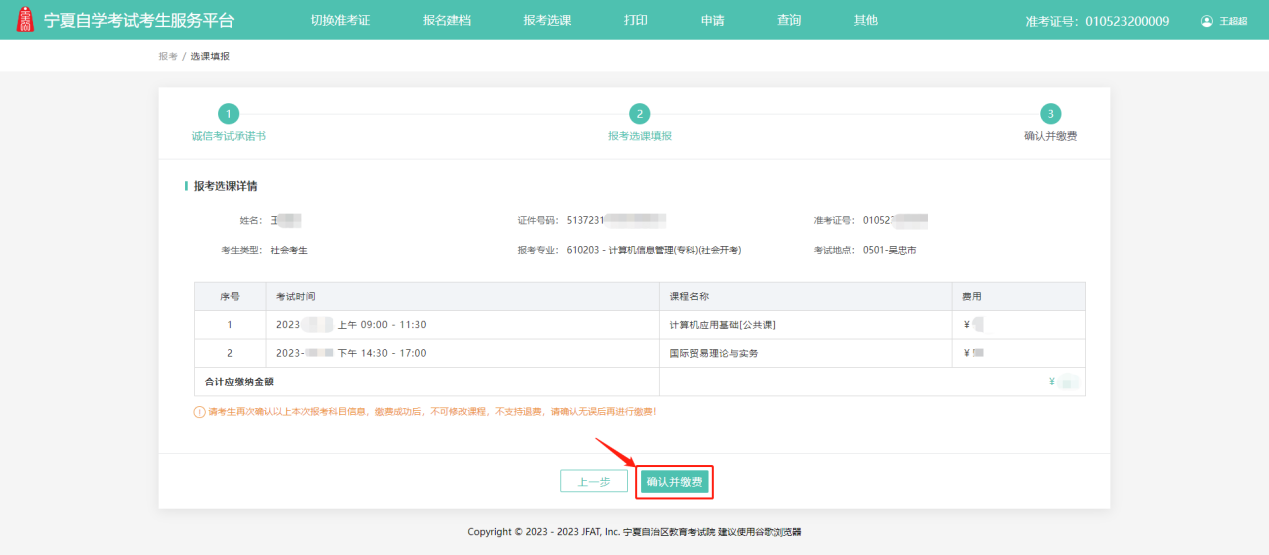
Task: Open the 报考选课 menu
Action: point(547,20)
